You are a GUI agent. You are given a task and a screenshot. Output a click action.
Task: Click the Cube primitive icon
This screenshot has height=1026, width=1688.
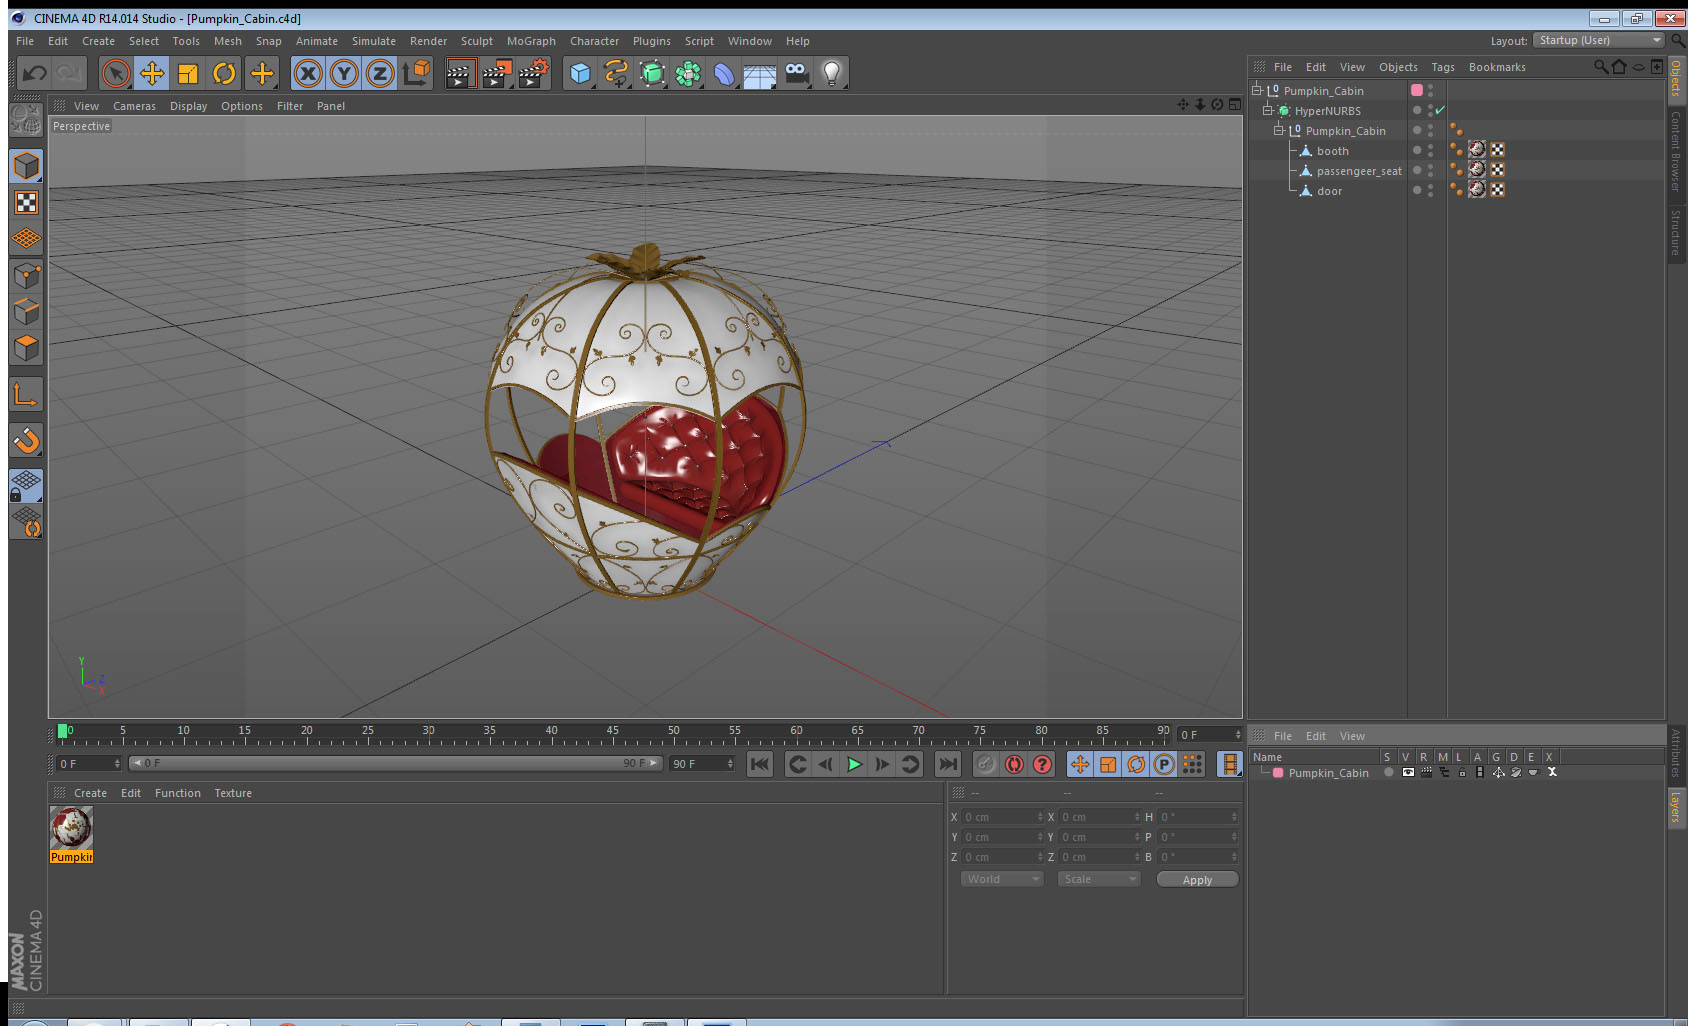click(x=580, y=73)
